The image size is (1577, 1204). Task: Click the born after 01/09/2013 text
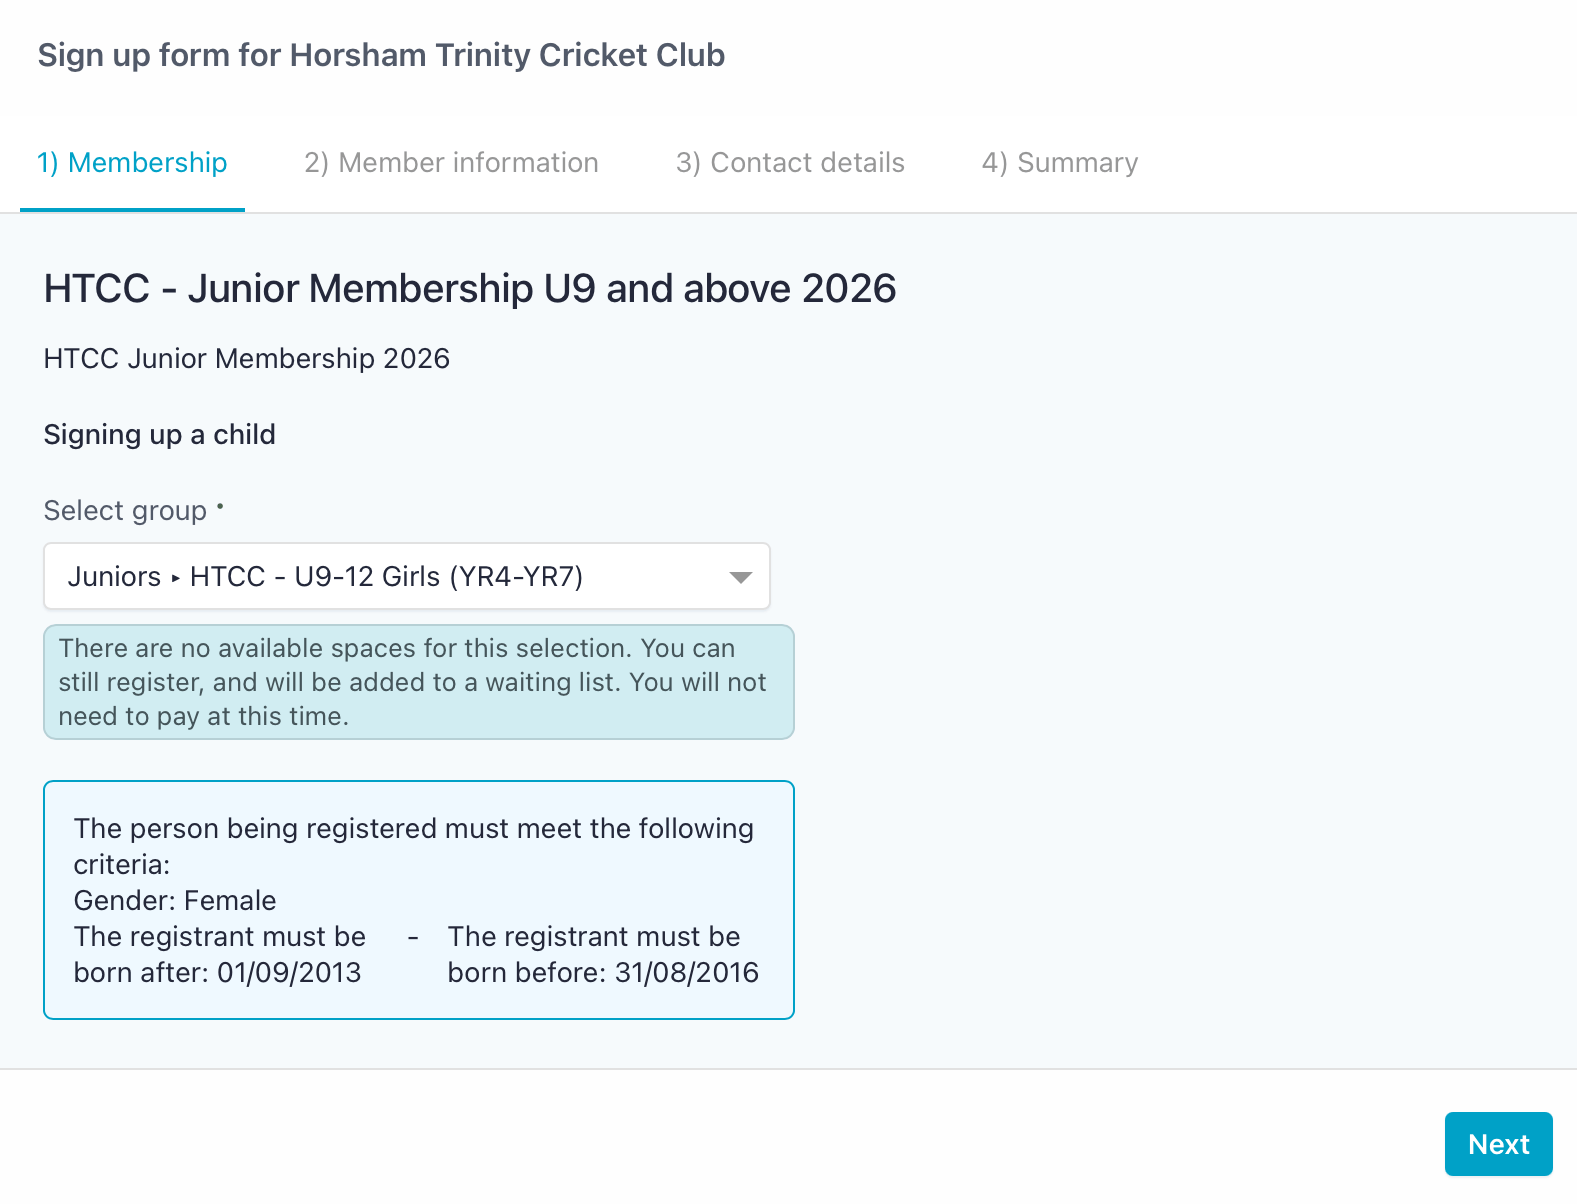[219, 955]
